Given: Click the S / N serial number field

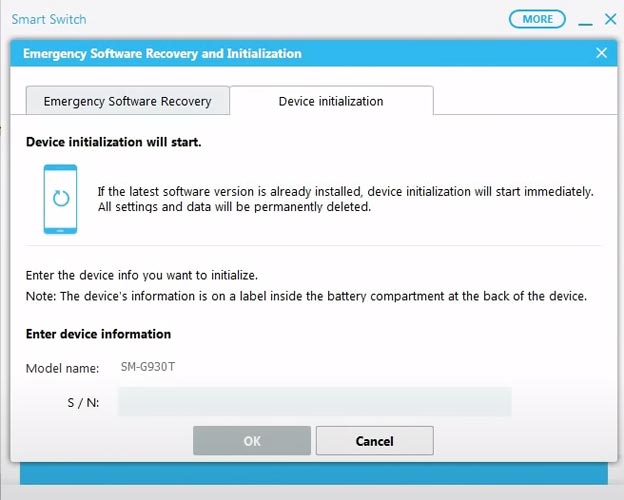Looking at the screenshot, I should click(x=315, y=402).
